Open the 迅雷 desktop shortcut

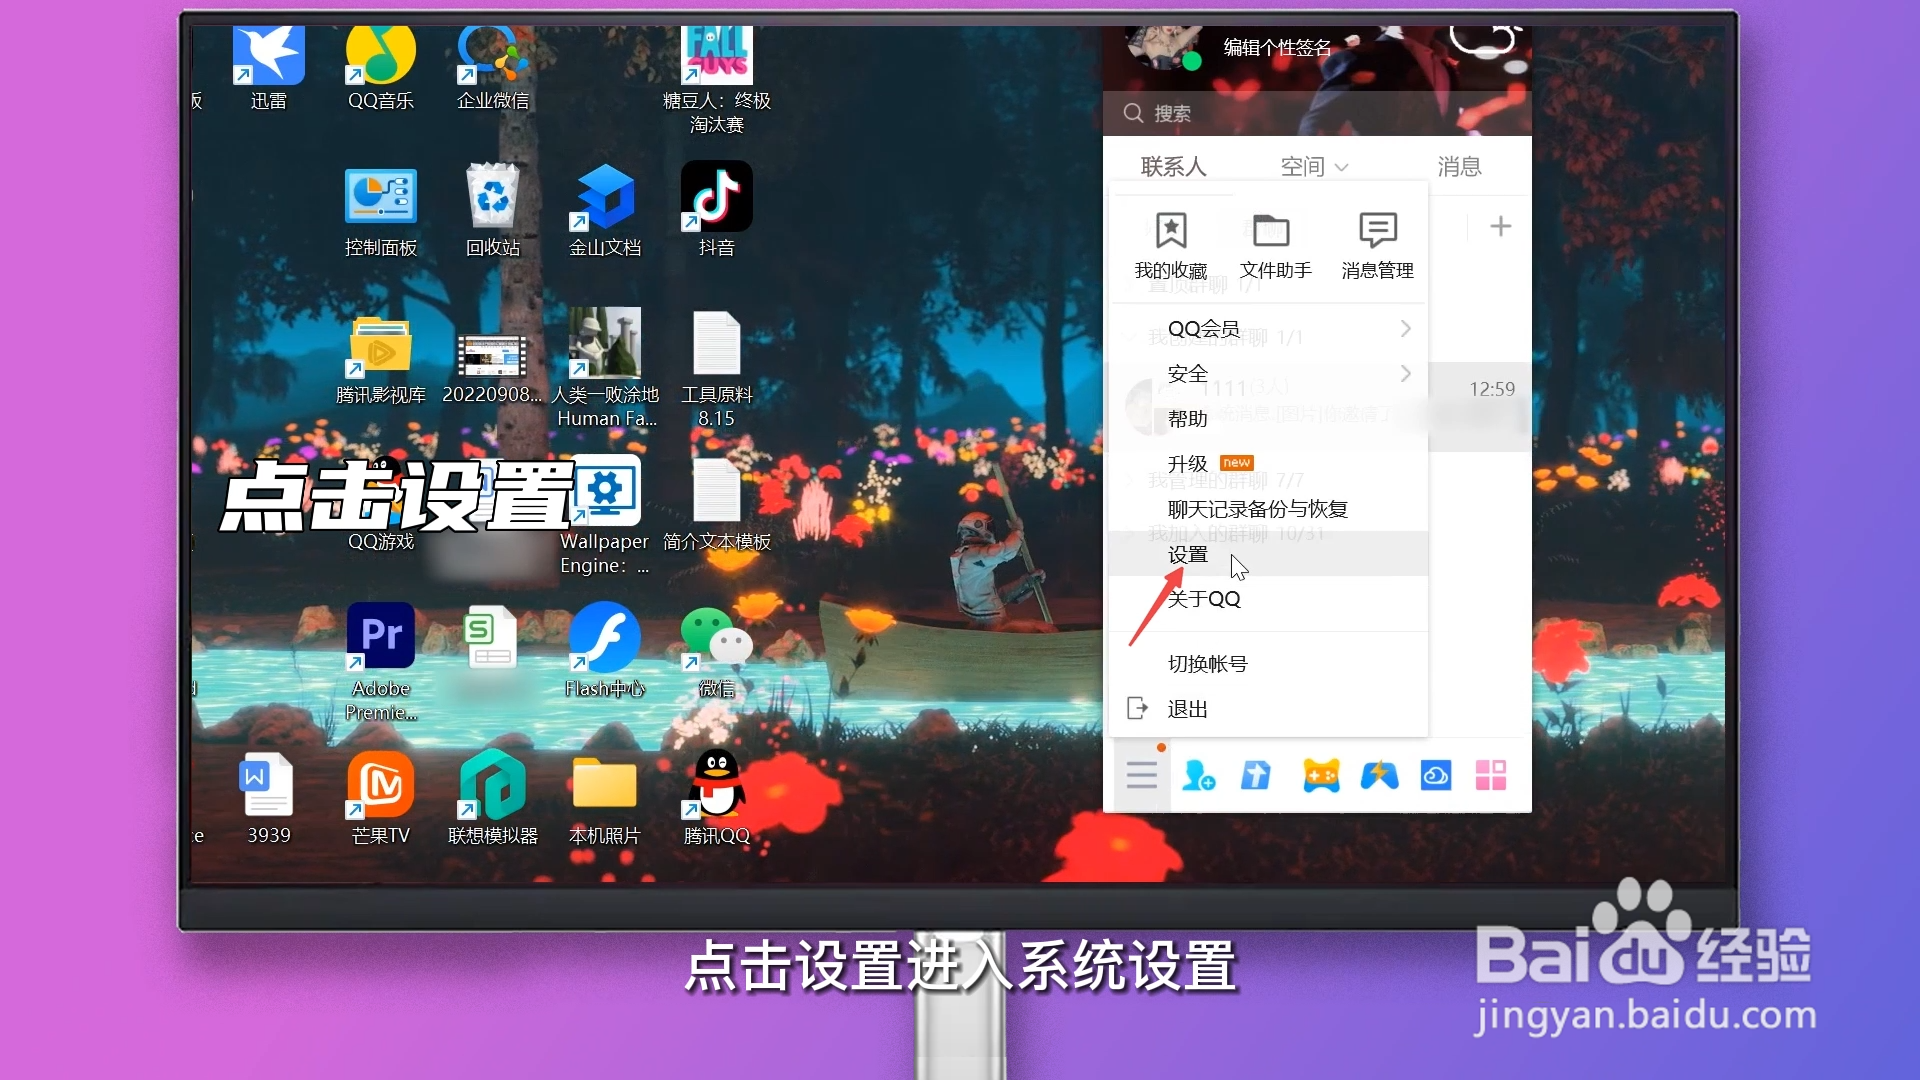tap(269, 68)
